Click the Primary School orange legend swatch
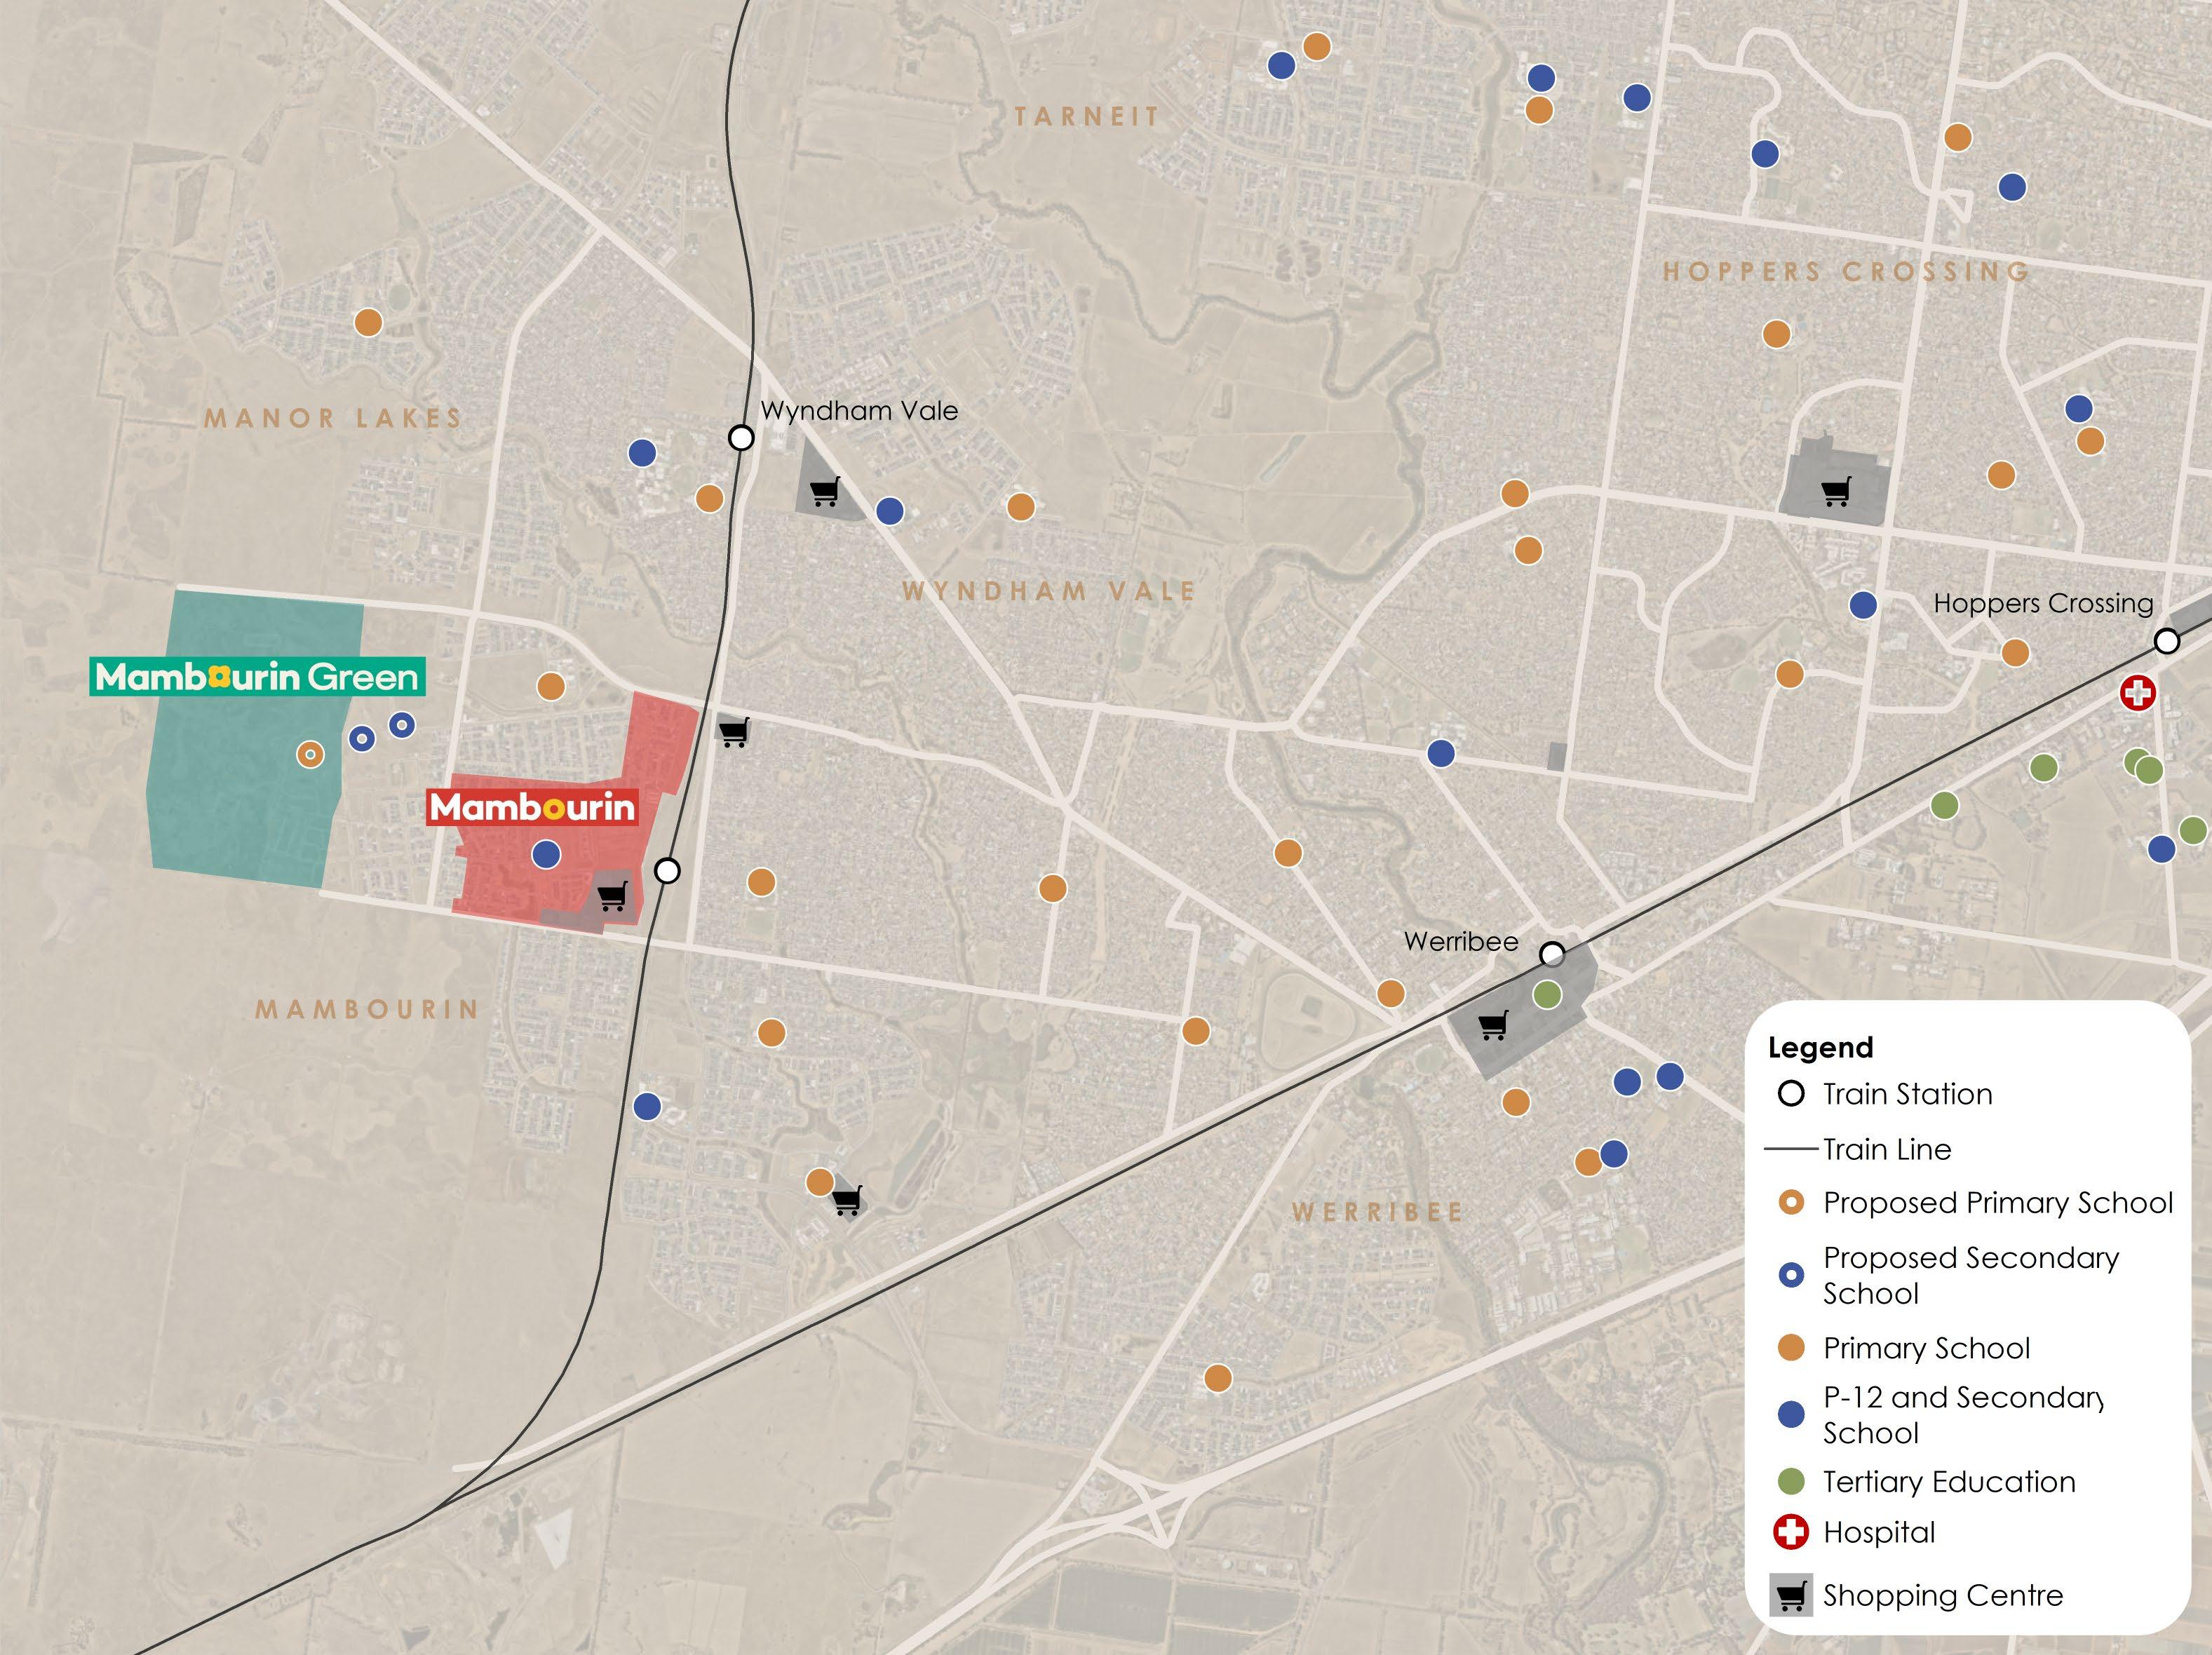Screen dimensions: 2212x1655 (x=1791, y=1348)
